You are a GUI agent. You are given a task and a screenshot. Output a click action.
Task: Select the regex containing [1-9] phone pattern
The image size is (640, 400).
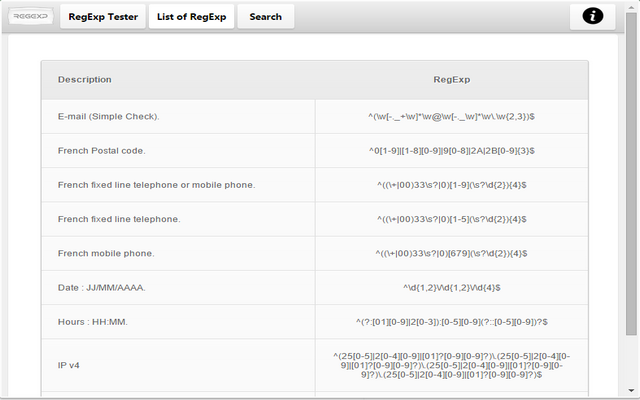[x=451, y=185]
